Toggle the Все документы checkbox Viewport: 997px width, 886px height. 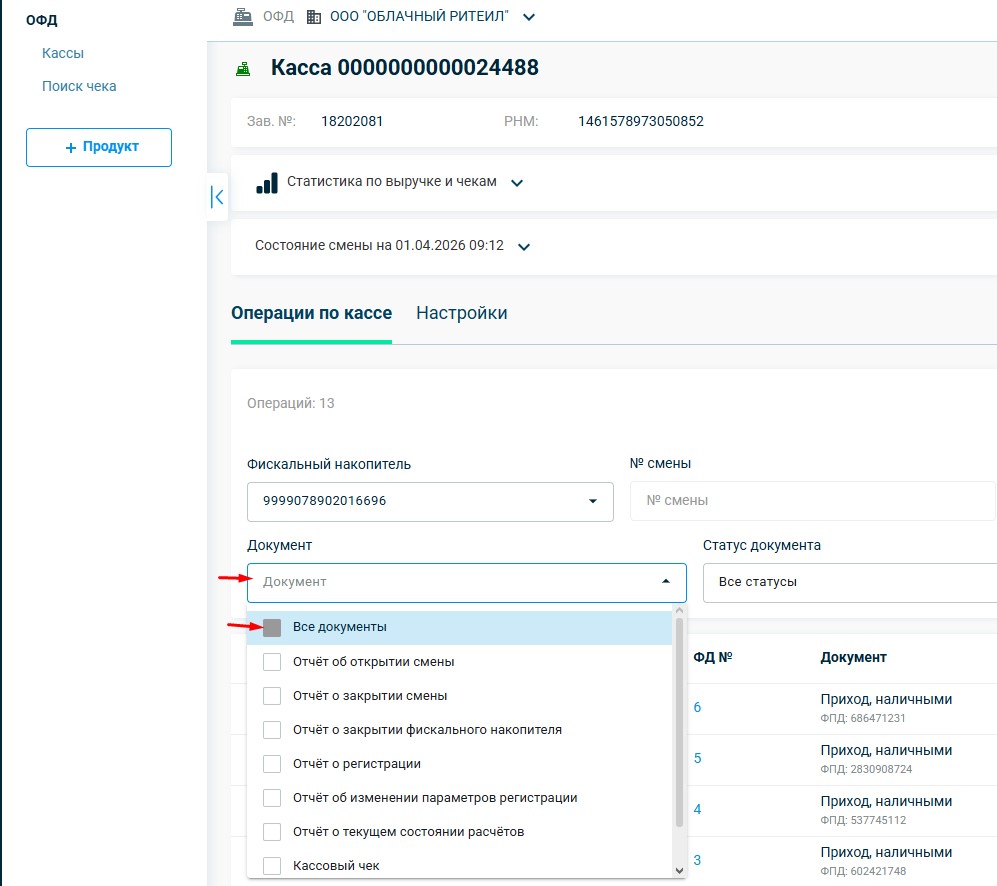coord(272,628)
